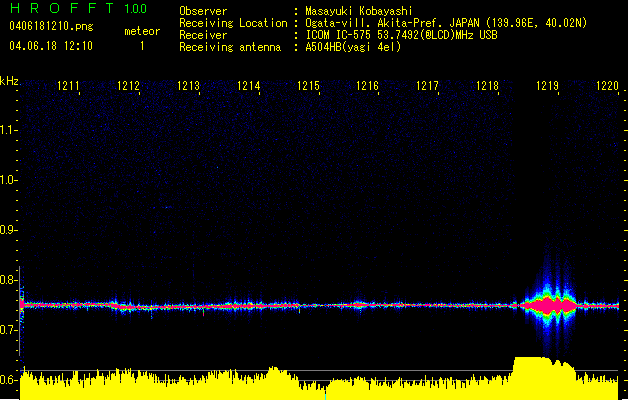Click the raised yellow power plateau under 1219

click(545, 377)
